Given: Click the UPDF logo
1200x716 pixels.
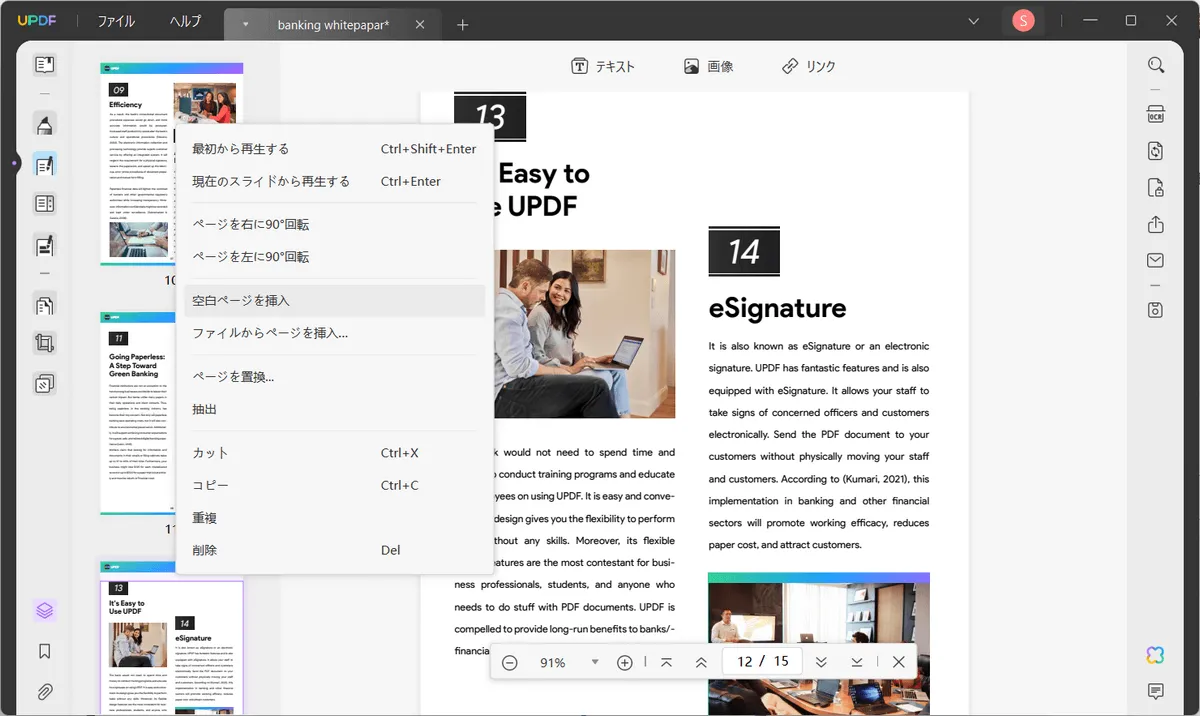Looking at the screenshot, I should click(39, 22).
